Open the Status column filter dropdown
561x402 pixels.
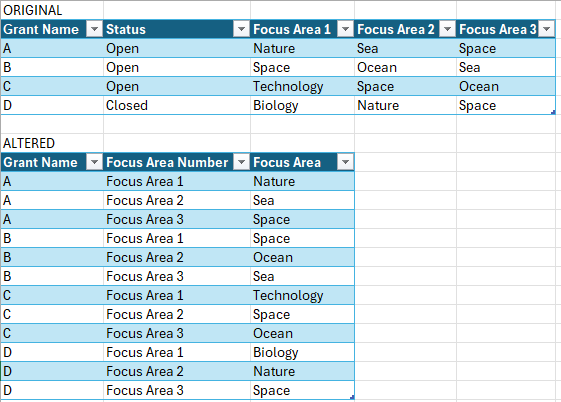[x=242, y=29]
